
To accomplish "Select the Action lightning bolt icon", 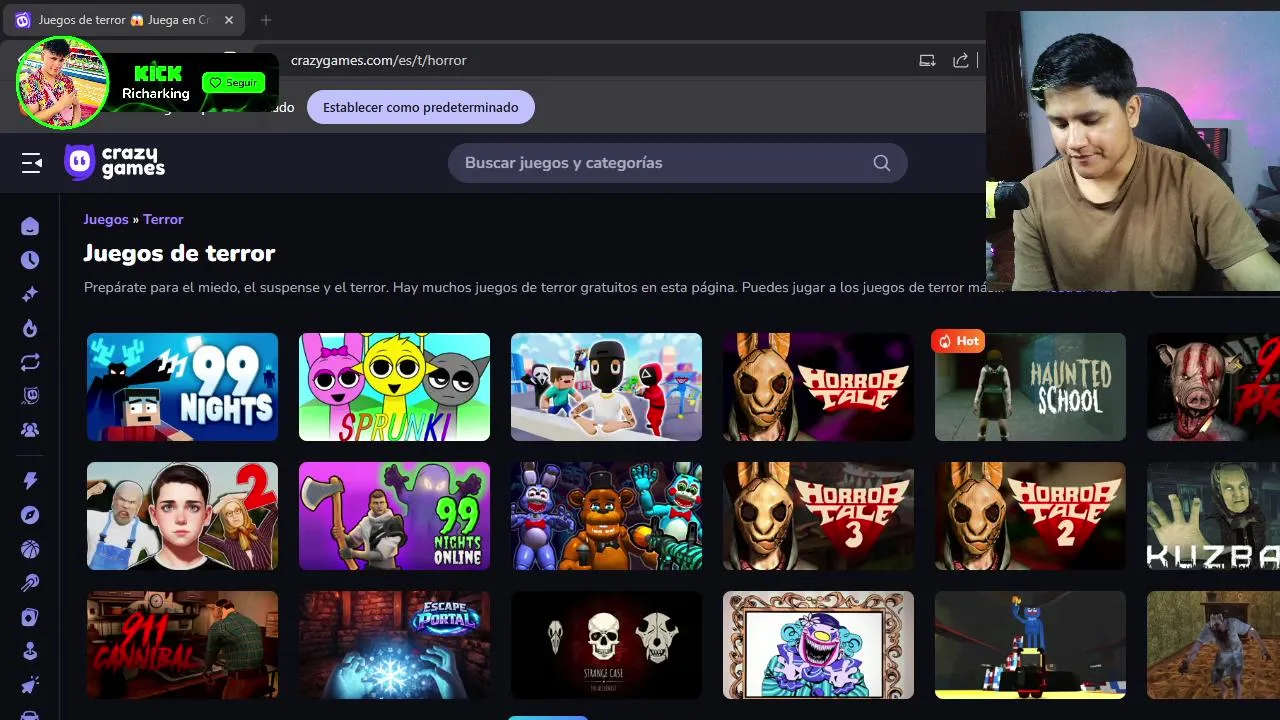I will click(30, 481).
